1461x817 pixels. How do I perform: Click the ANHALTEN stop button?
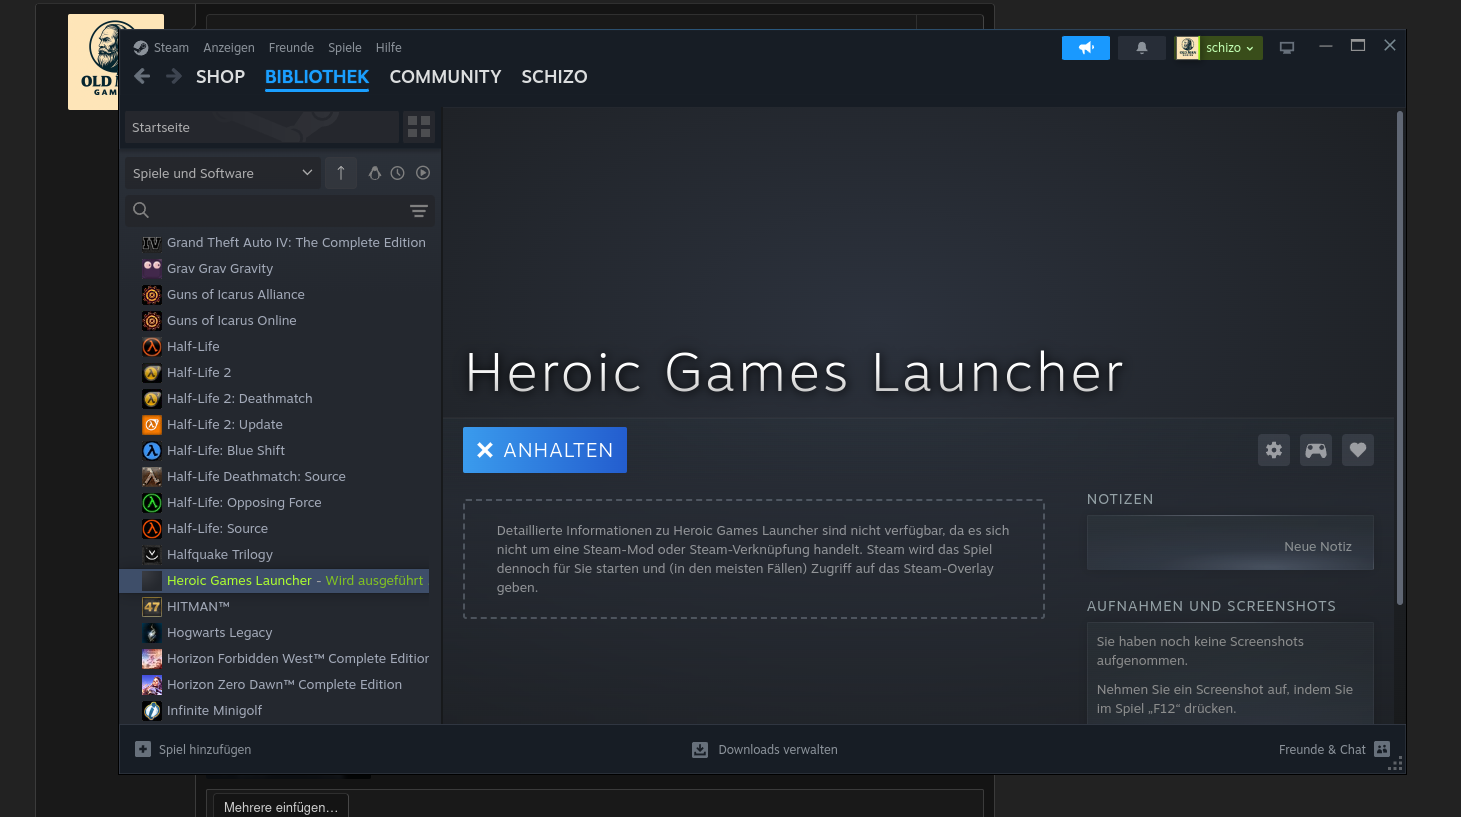tap(545, 450)
